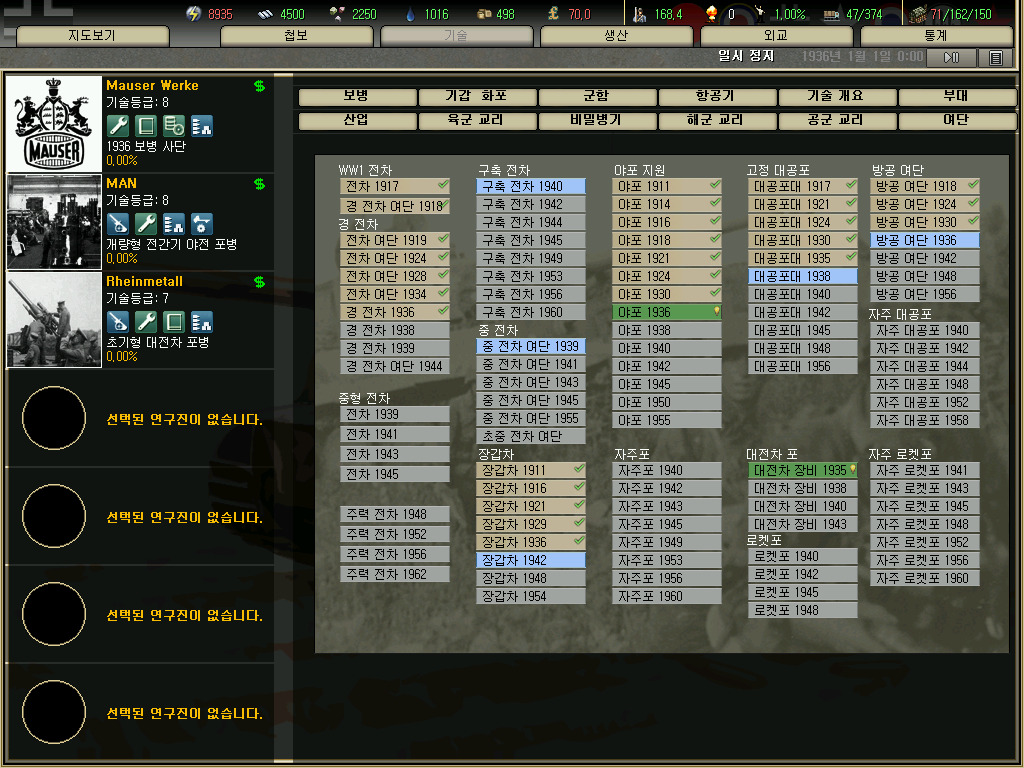Viewport: 1024px width, 768px height.
Task: Switch to the 해군 교리 tab
Action: (x=716, y=120)
